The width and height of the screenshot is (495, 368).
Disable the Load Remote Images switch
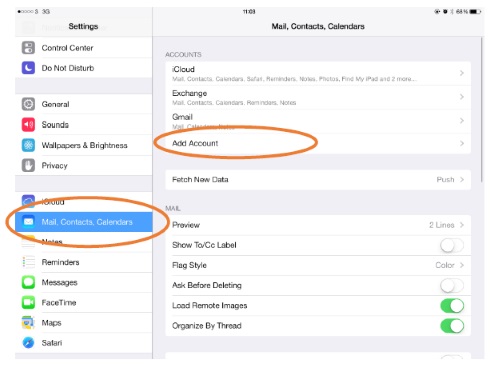[x=452, y=306]
